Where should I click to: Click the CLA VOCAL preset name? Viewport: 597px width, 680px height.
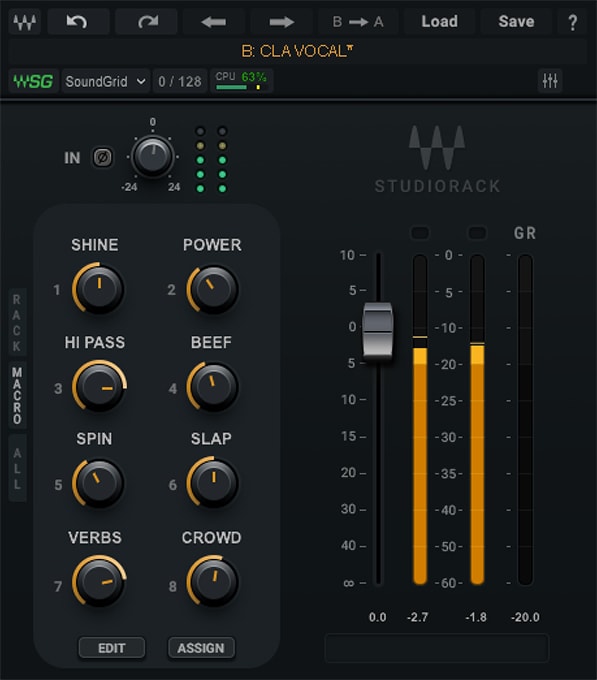coord(297,52)
